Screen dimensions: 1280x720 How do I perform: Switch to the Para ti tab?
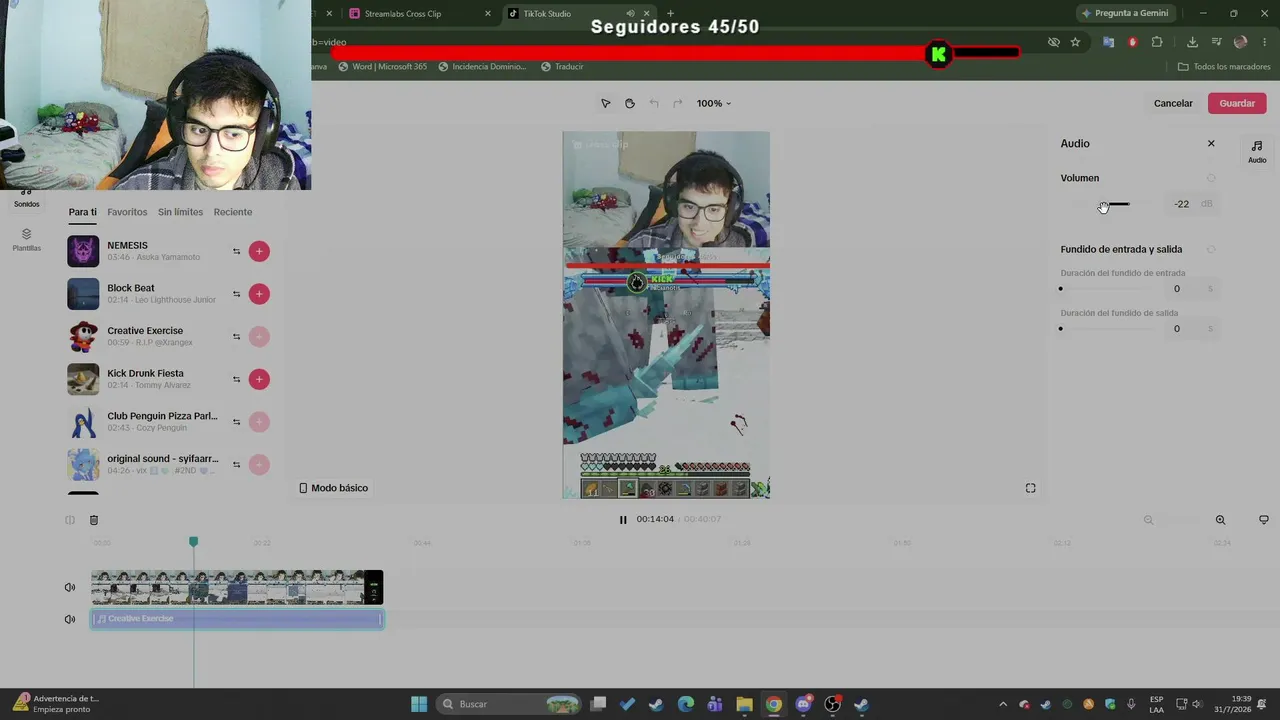pos(83,212)
